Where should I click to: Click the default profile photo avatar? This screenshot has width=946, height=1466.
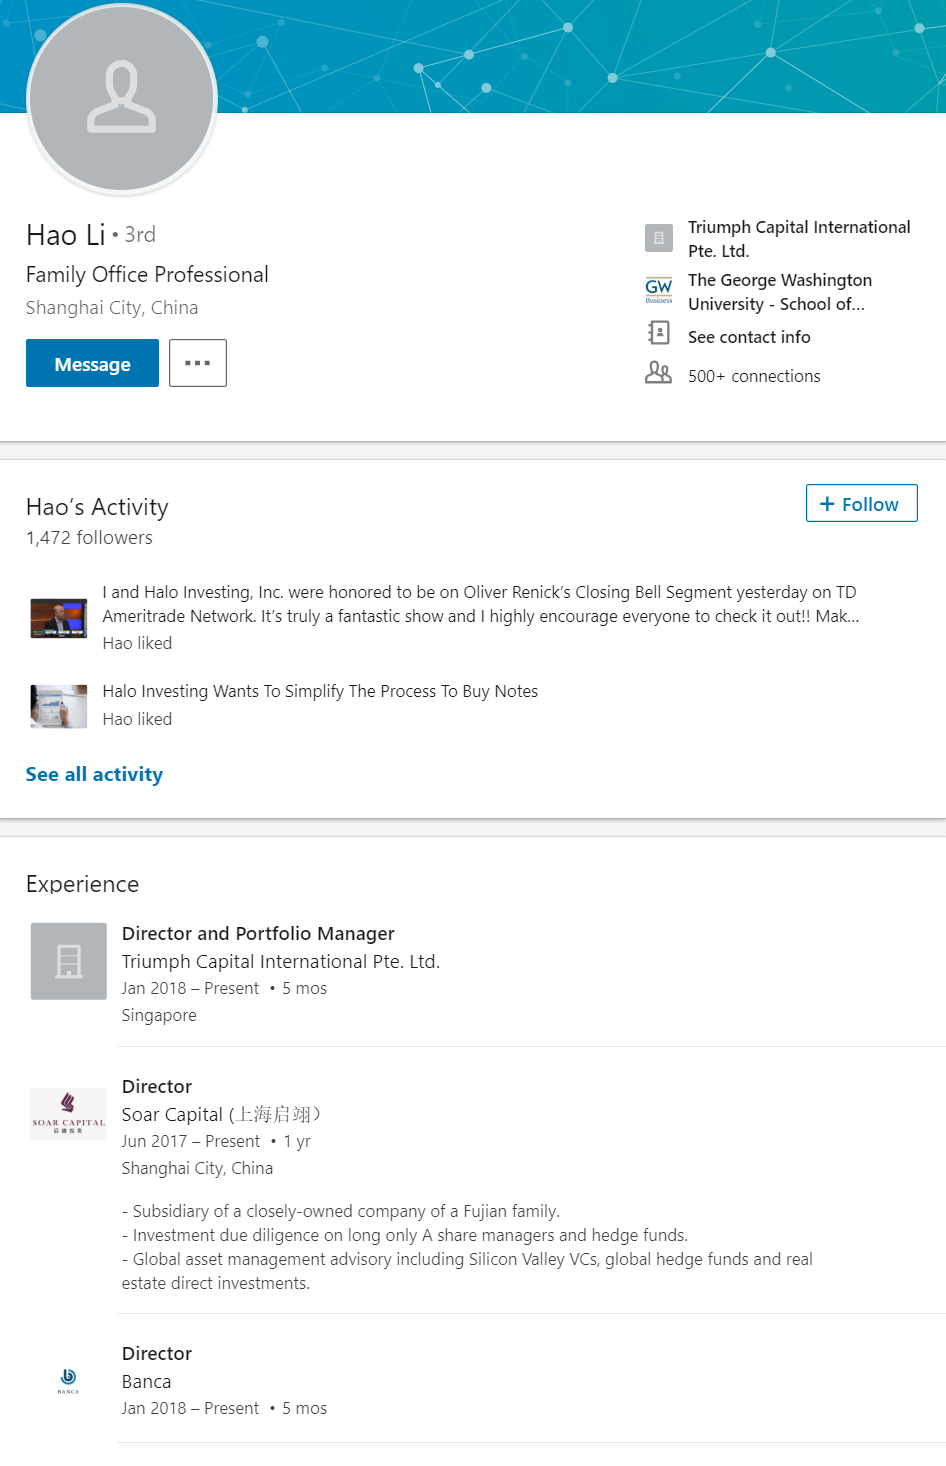coord(121,98)
